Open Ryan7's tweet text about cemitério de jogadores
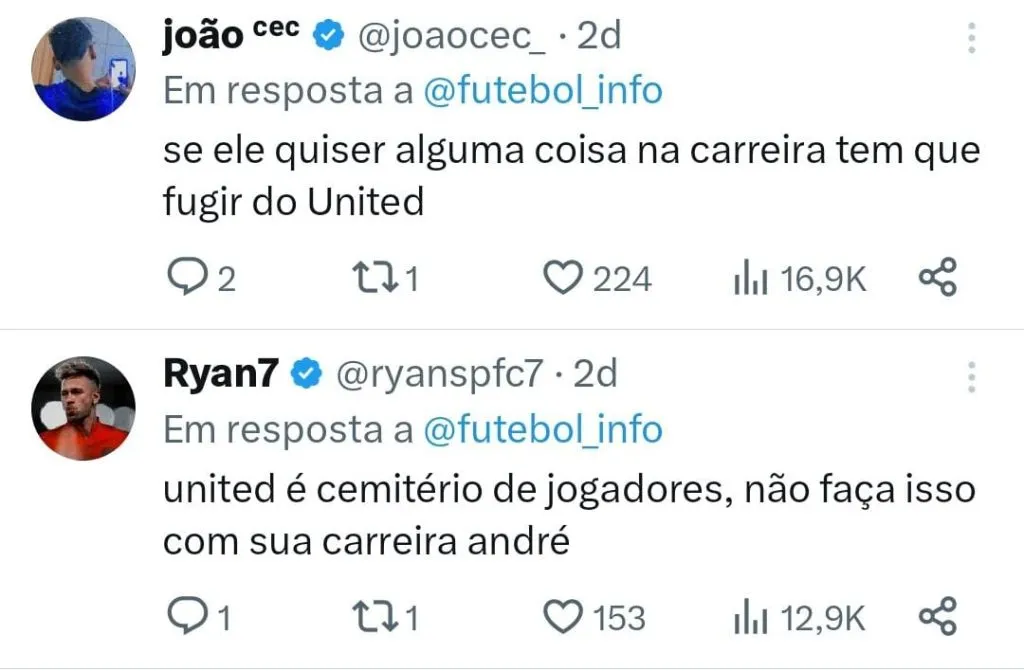Image resolution: width=1024 pixels, height=671 pixels. pos(568,516)
